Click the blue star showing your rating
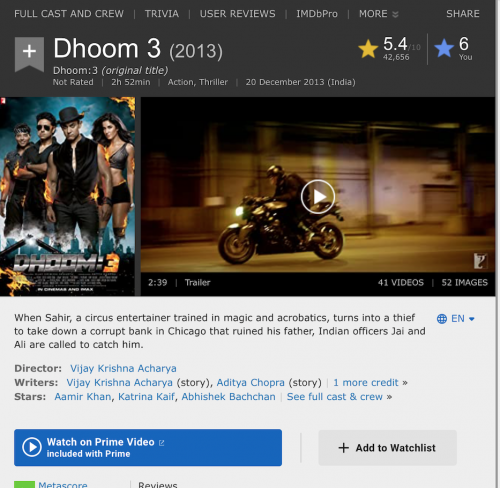500x488 pixels. click(444, 48)
